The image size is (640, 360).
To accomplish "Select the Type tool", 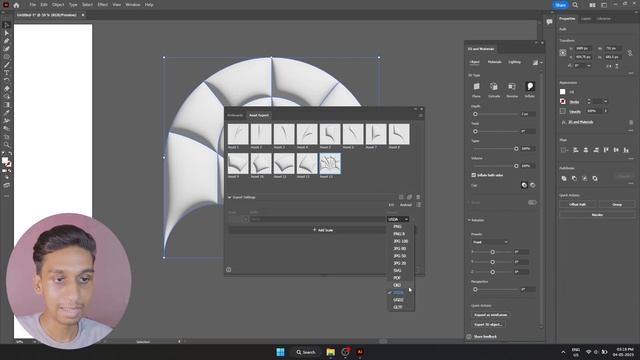I will click(7, 73).
